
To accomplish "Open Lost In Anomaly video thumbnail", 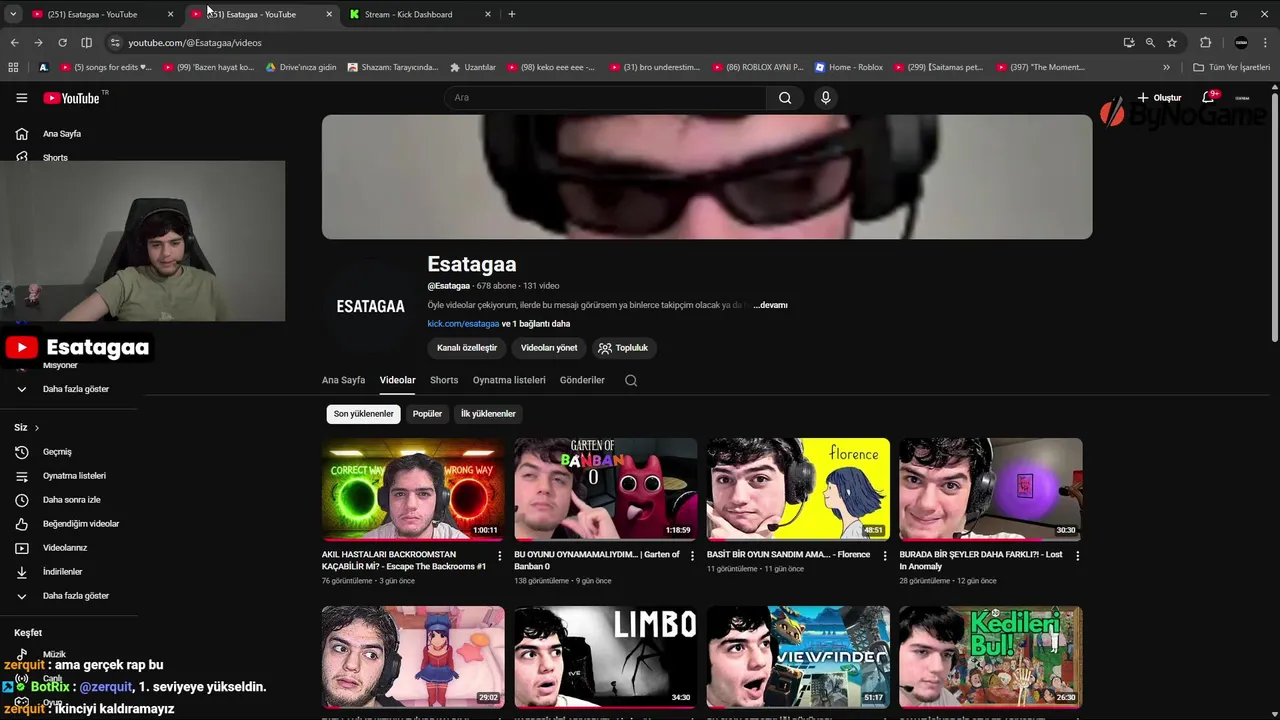I will pos(990,489).
